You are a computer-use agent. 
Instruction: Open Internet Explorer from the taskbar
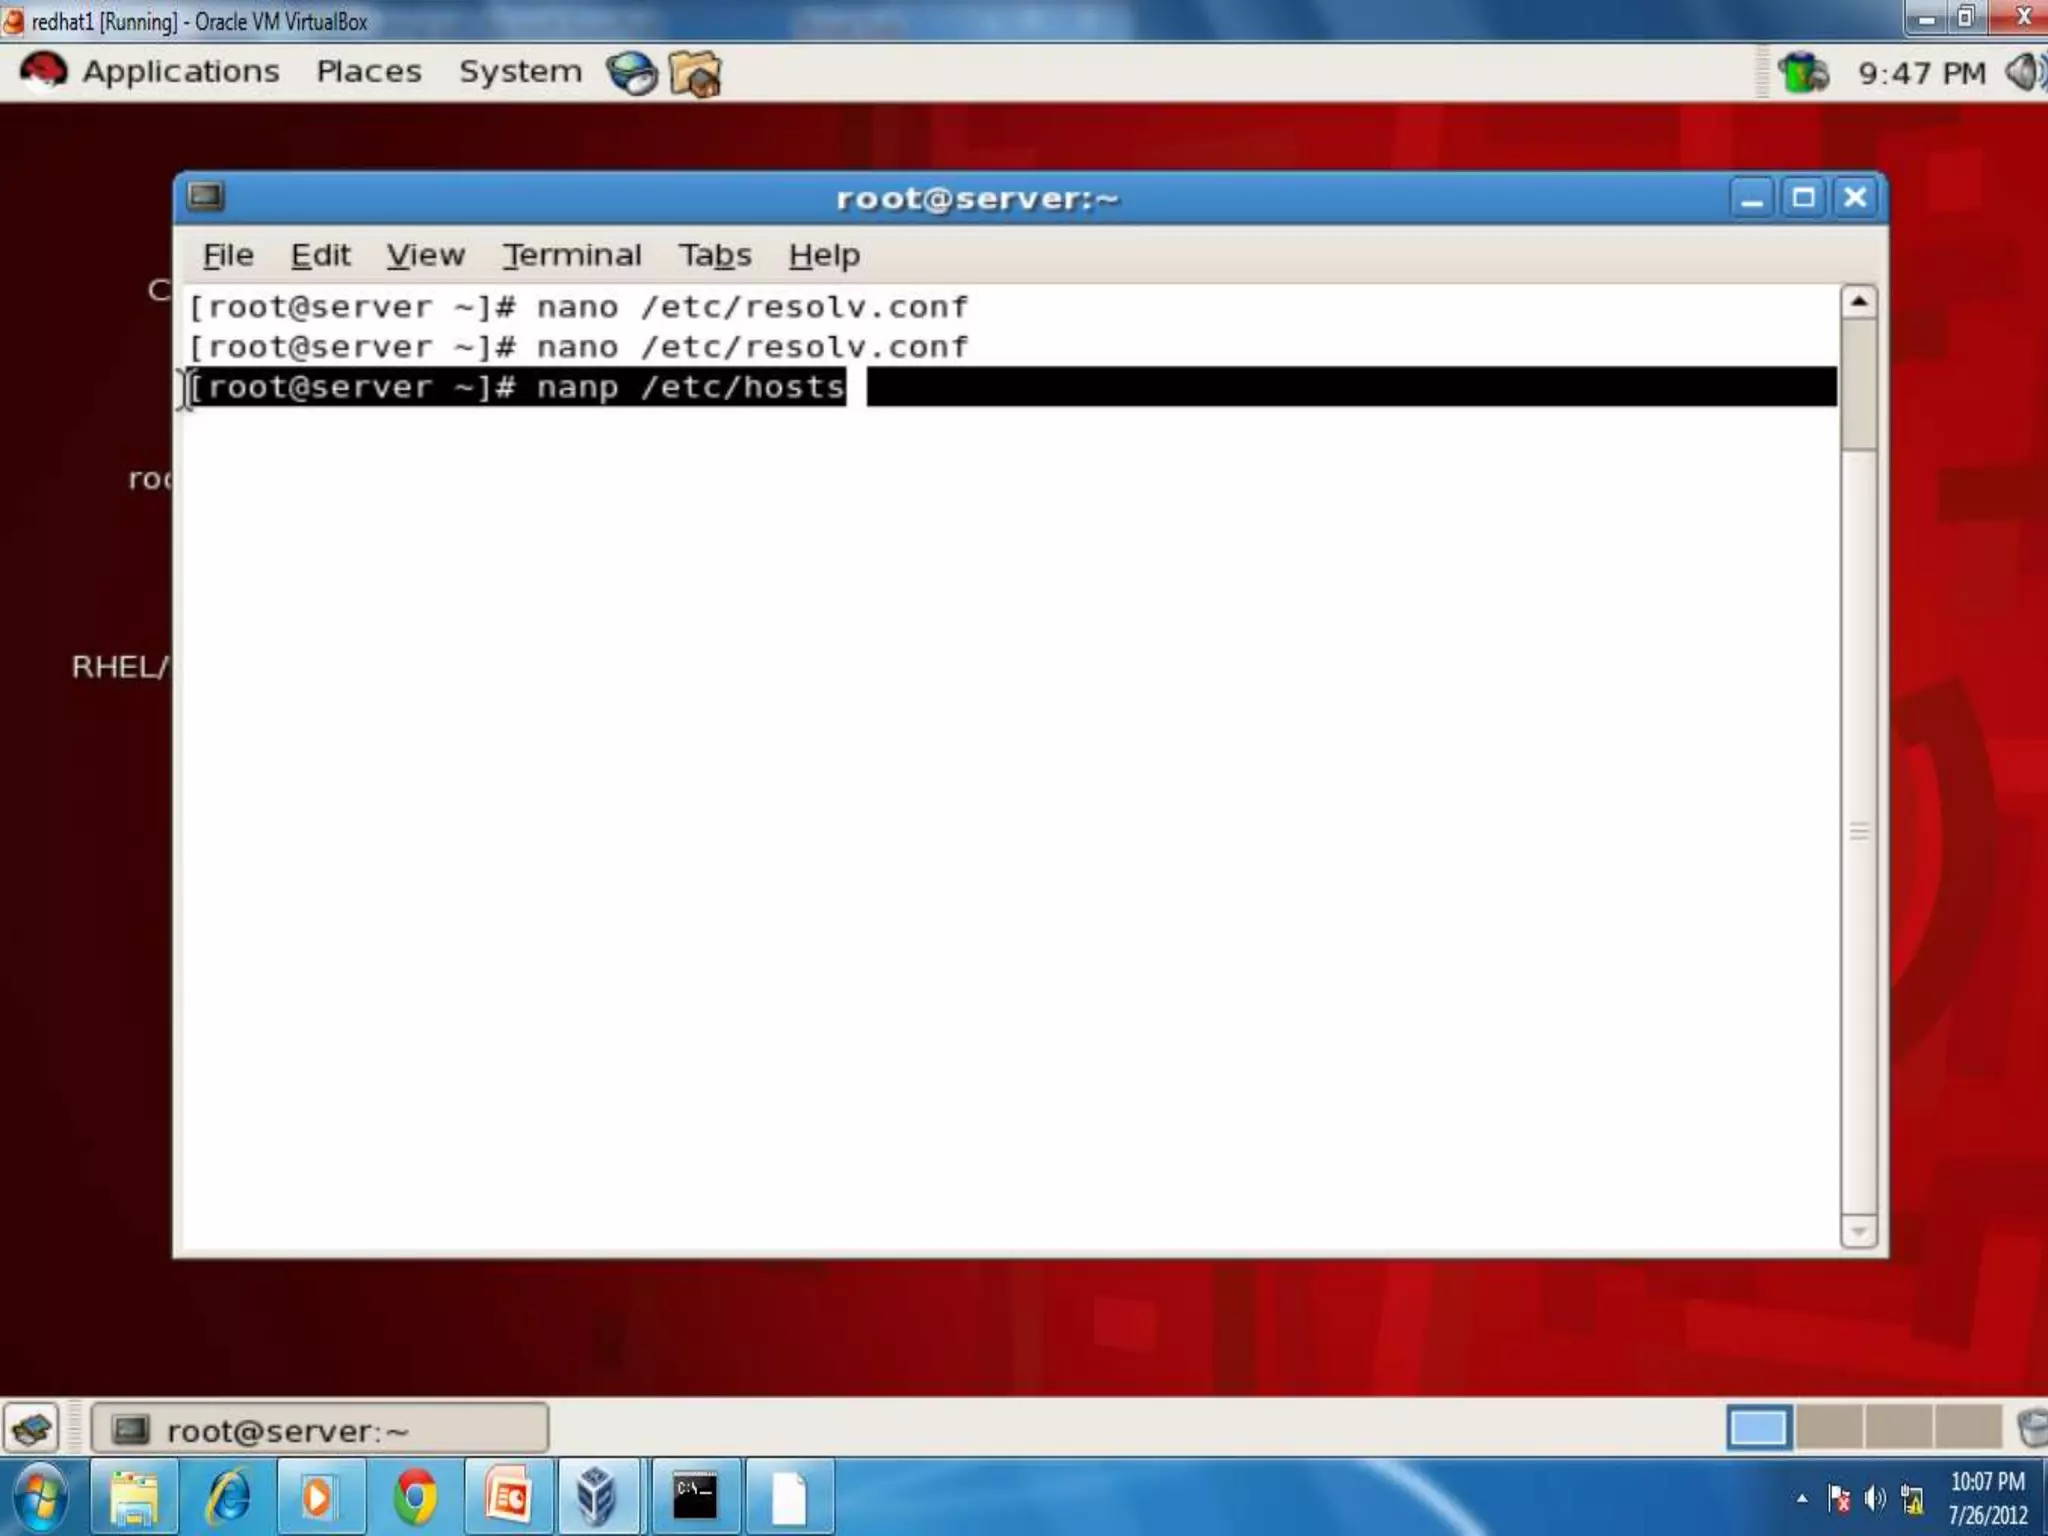click(x=229, y=1497)
